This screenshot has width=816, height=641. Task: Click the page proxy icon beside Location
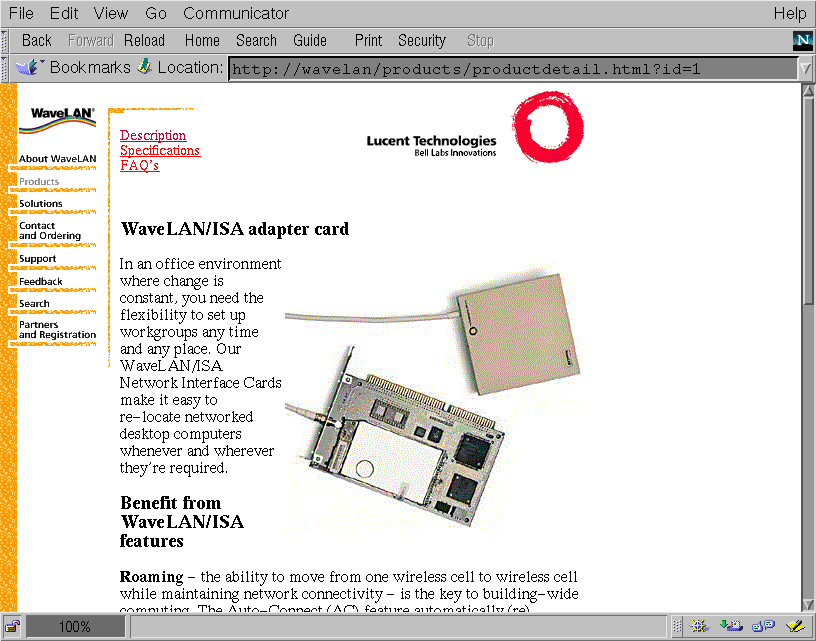145,68
